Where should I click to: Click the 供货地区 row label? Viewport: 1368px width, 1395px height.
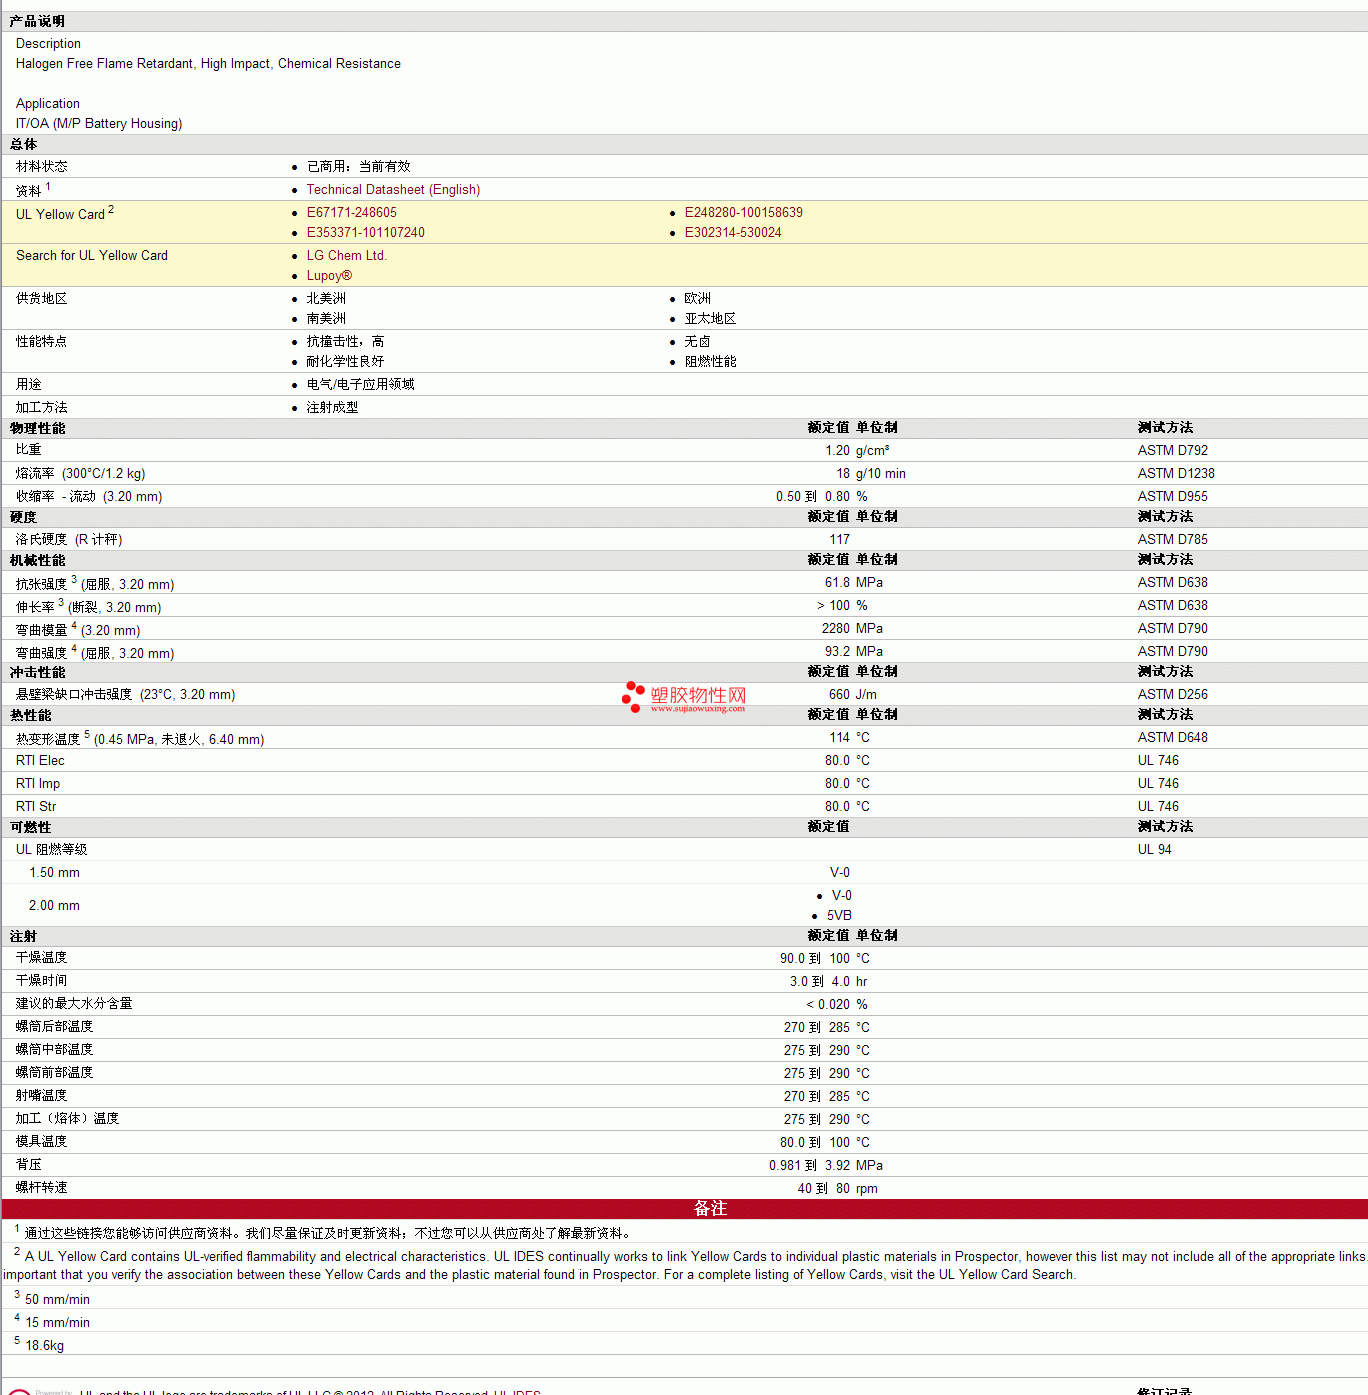[42, 299]
